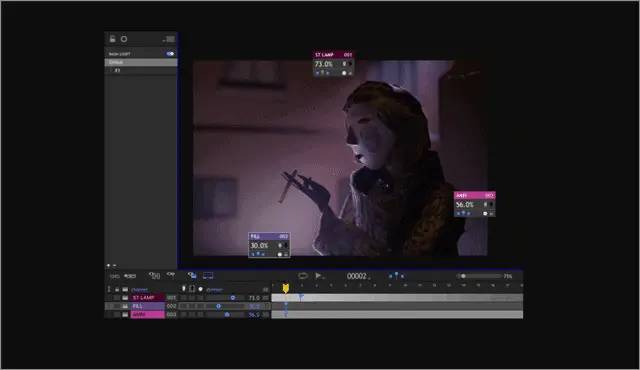The image size is (640, 370).
Task: Click the keyframe icon next to frame counter
Action: click(x=396, y=276)
